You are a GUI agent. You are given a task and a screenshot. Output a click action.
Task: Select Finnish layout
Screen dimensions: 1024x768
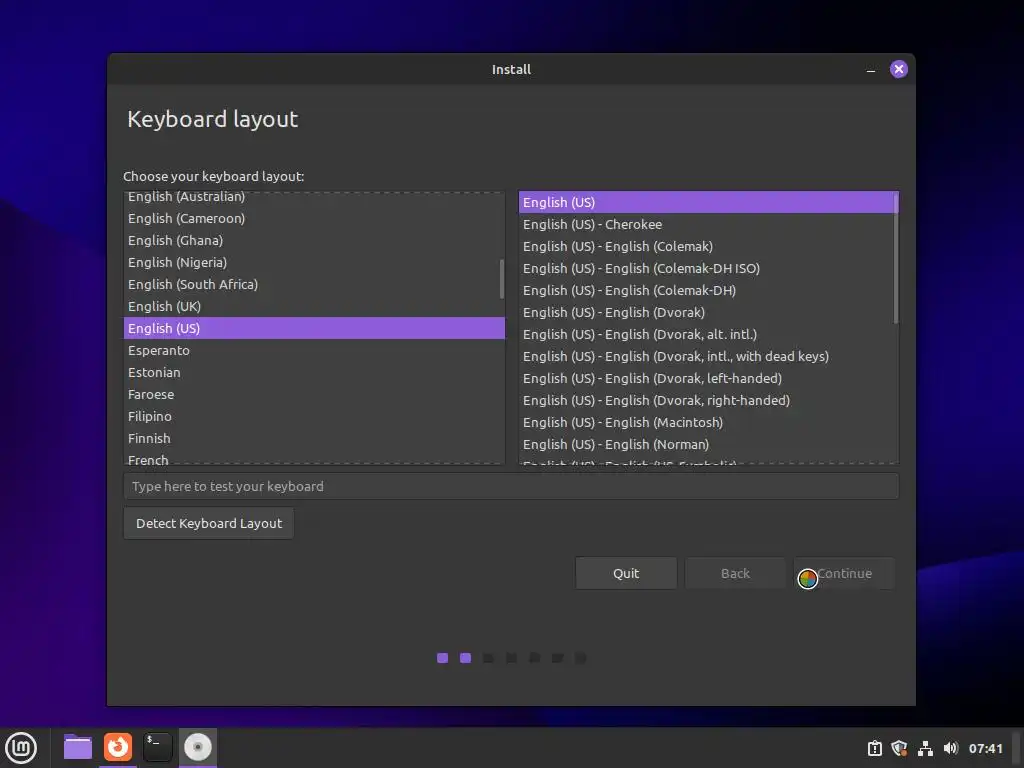click(314, 438)
